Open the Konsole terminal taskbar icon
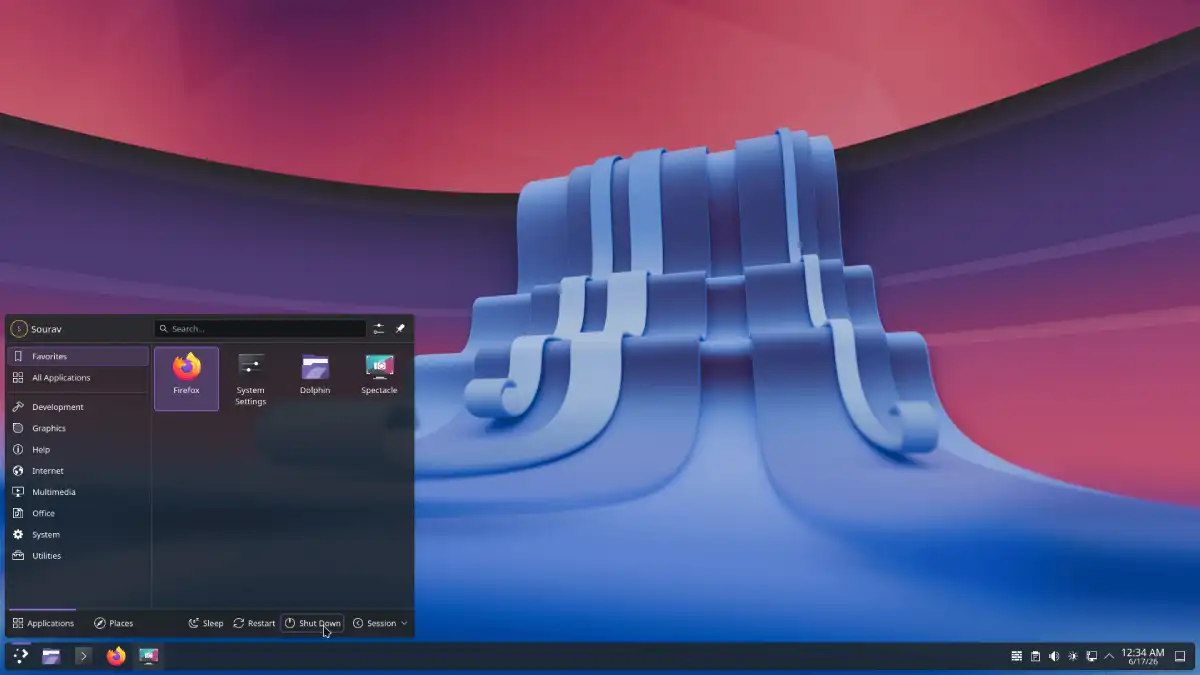Viewport: 1200px width, 675px height. pos(84,656)
